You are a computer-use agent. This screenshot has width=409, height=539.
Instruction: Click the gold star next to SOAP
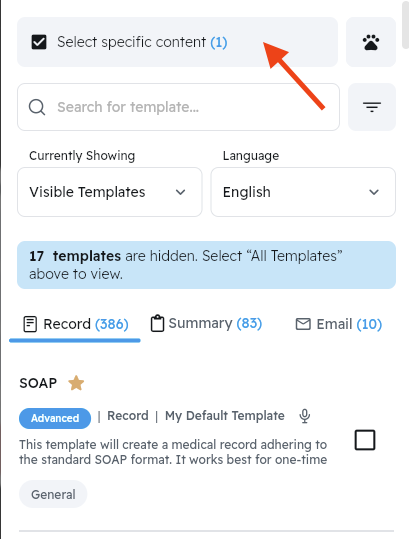pyautogui.click(x=76, y=383)
